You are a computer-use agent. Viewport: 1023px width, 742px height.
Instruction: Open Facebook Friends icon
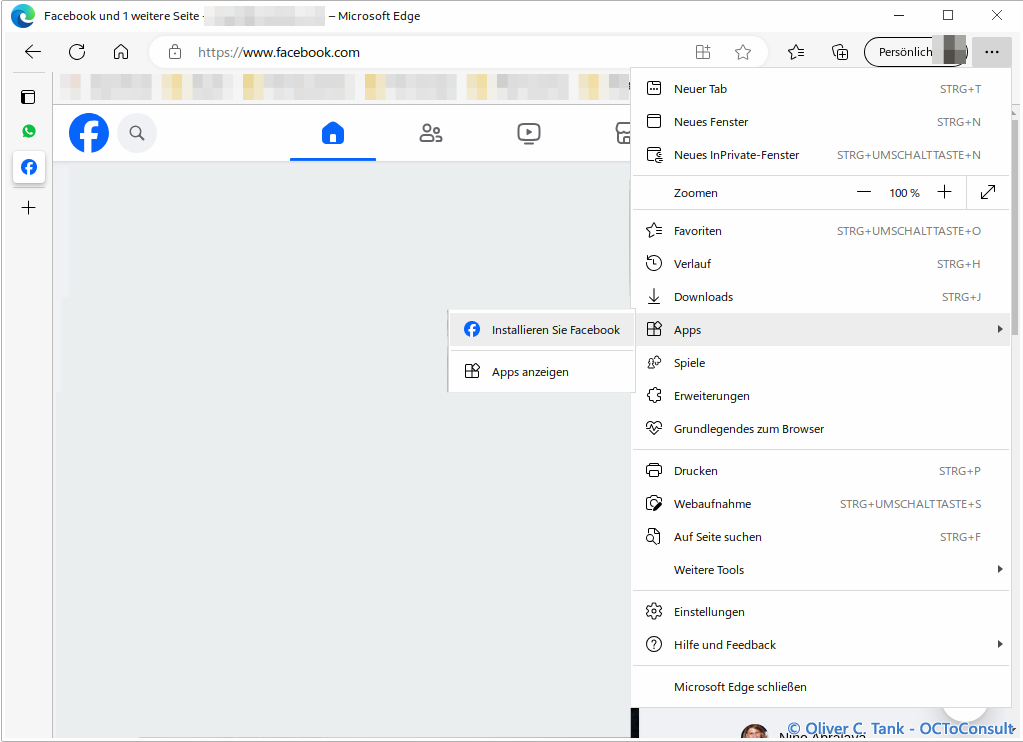point(431,133)
